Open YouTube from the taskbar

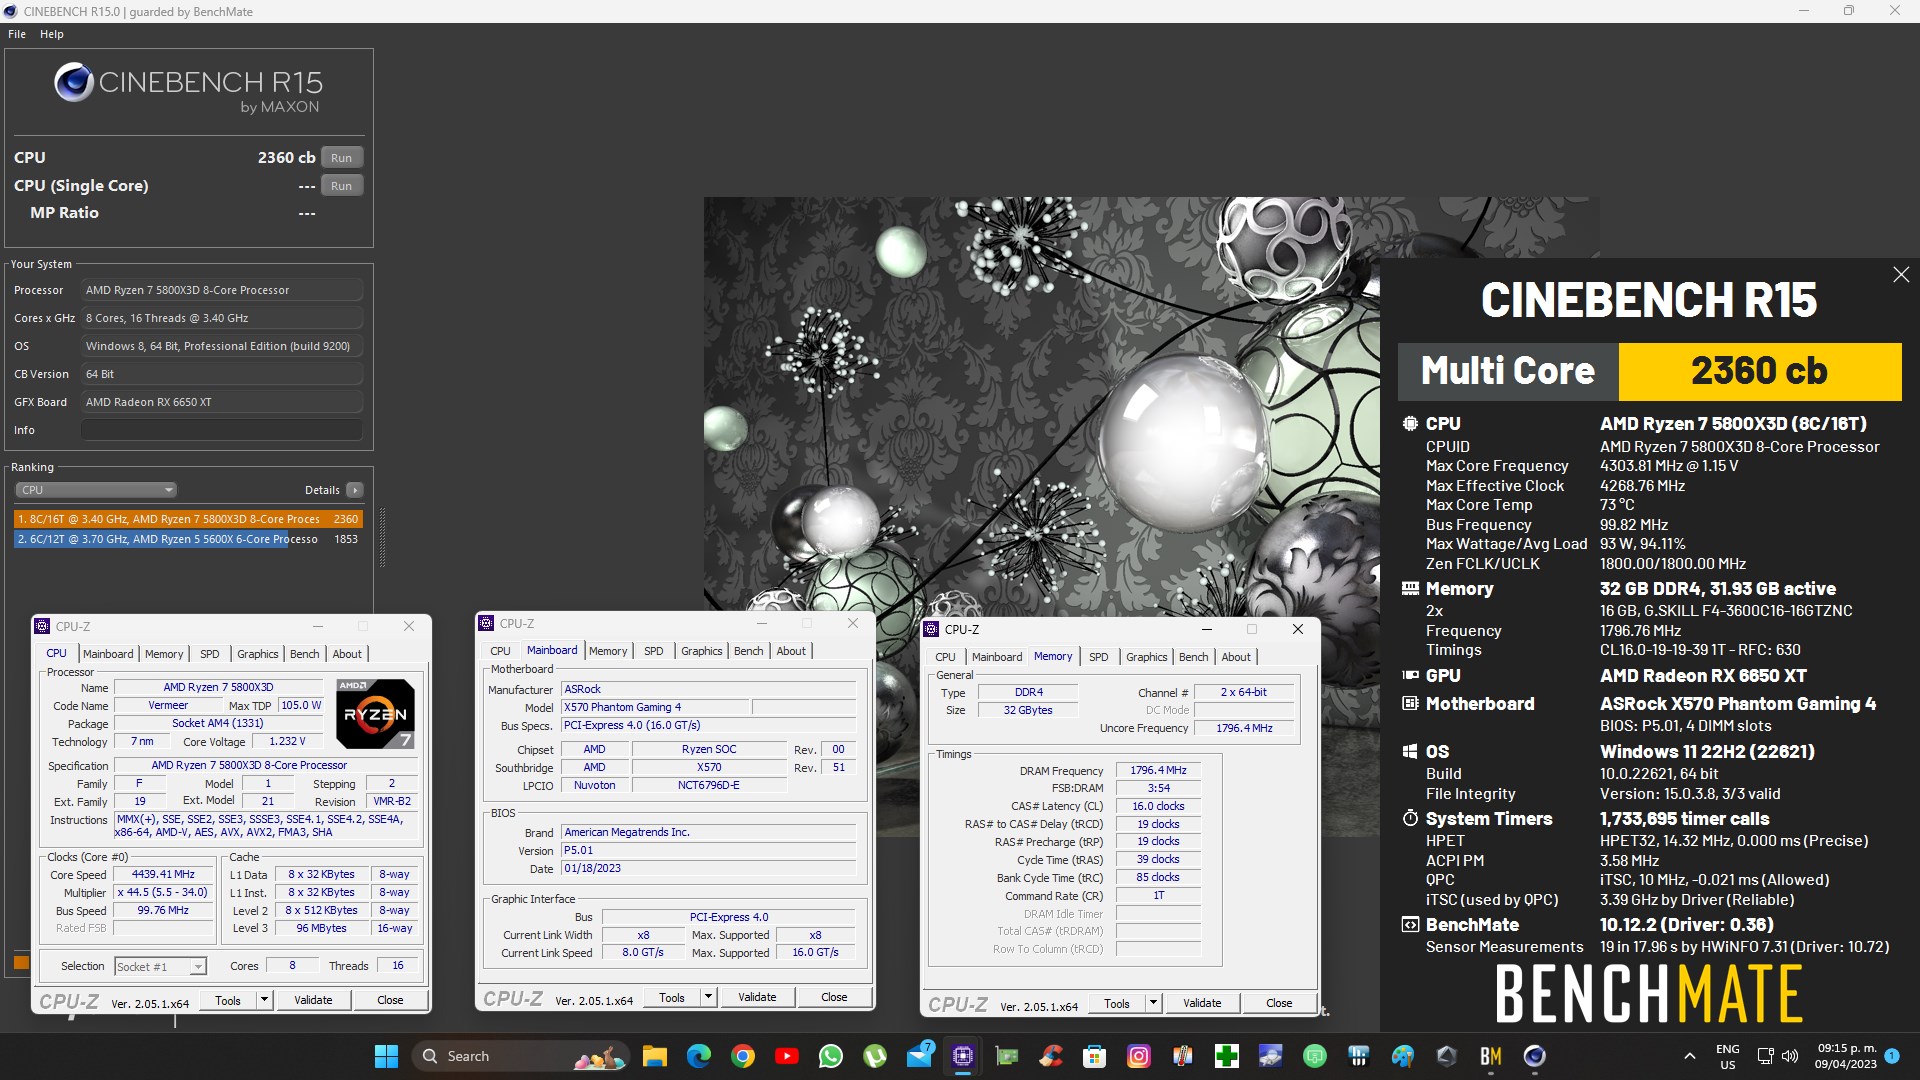coord(787,1056)
